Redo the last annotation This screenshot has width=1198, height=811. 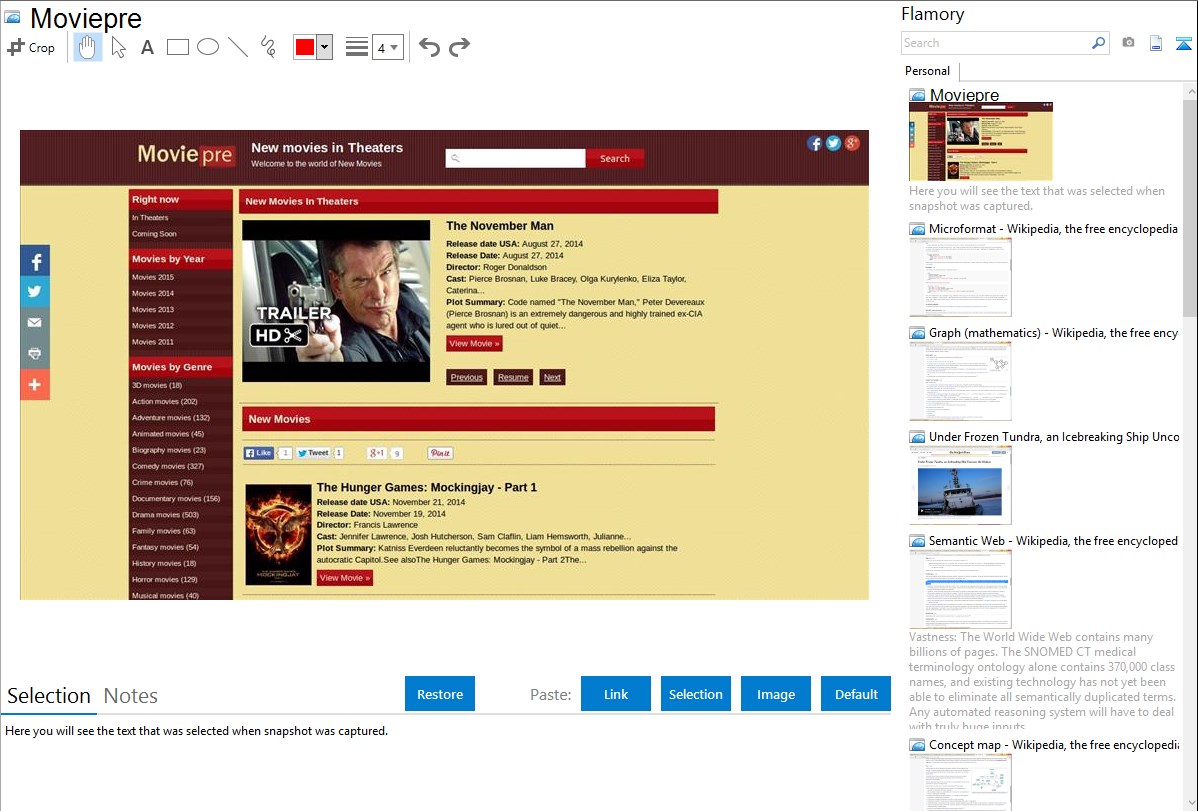click(x=459, y=47)
